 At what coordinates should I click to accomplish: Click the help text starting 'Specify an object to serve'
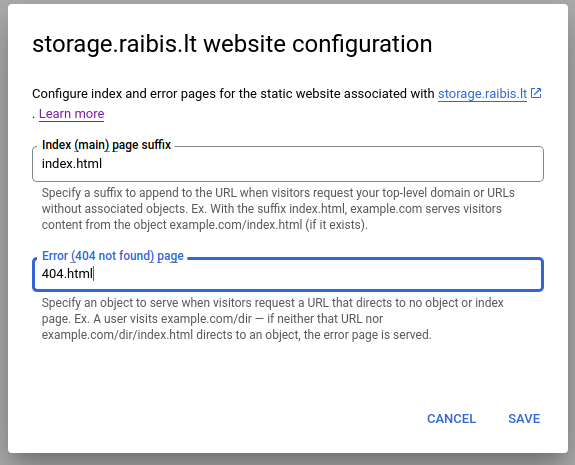272,319
